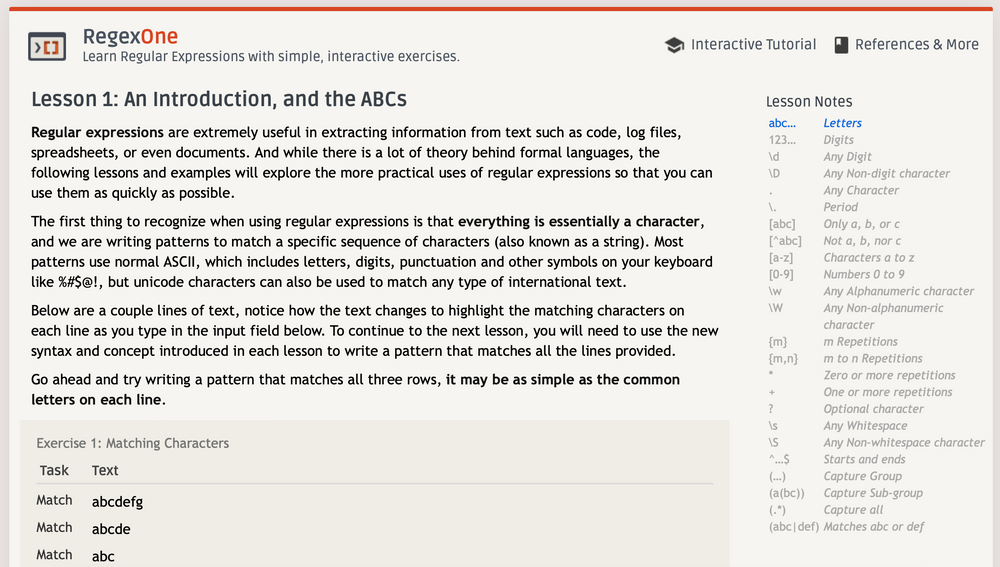The width and height of the screenshot is (1000, 567).
Task: Open Matches abc or def lesson
Action: pos(873,527)
